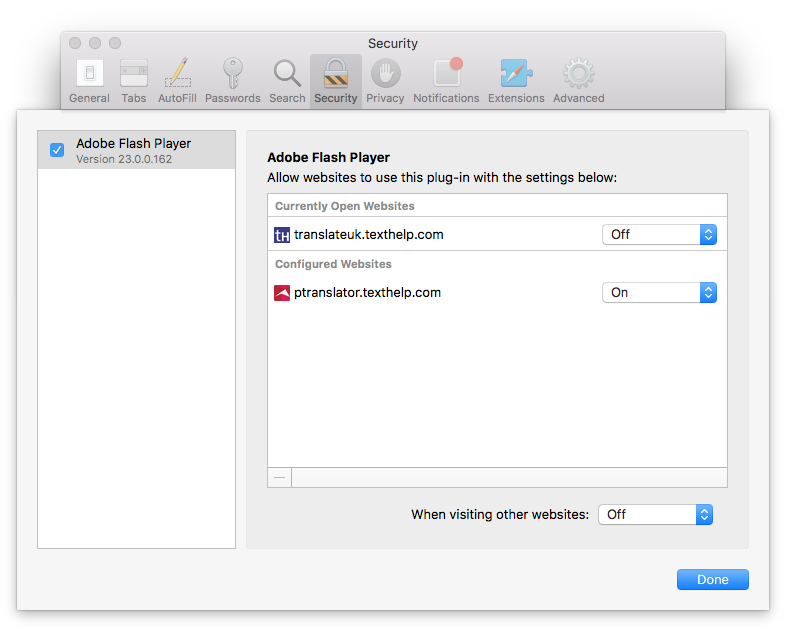Click the Done button
The image size is (786, 631).
coord(713,579)
